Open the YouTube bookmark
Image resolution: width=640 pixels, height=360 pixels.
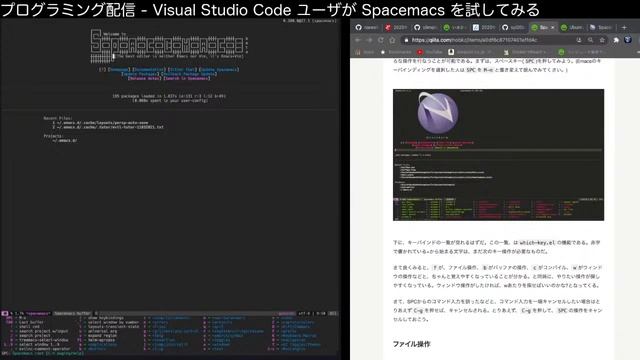click(x=430, y=52)
